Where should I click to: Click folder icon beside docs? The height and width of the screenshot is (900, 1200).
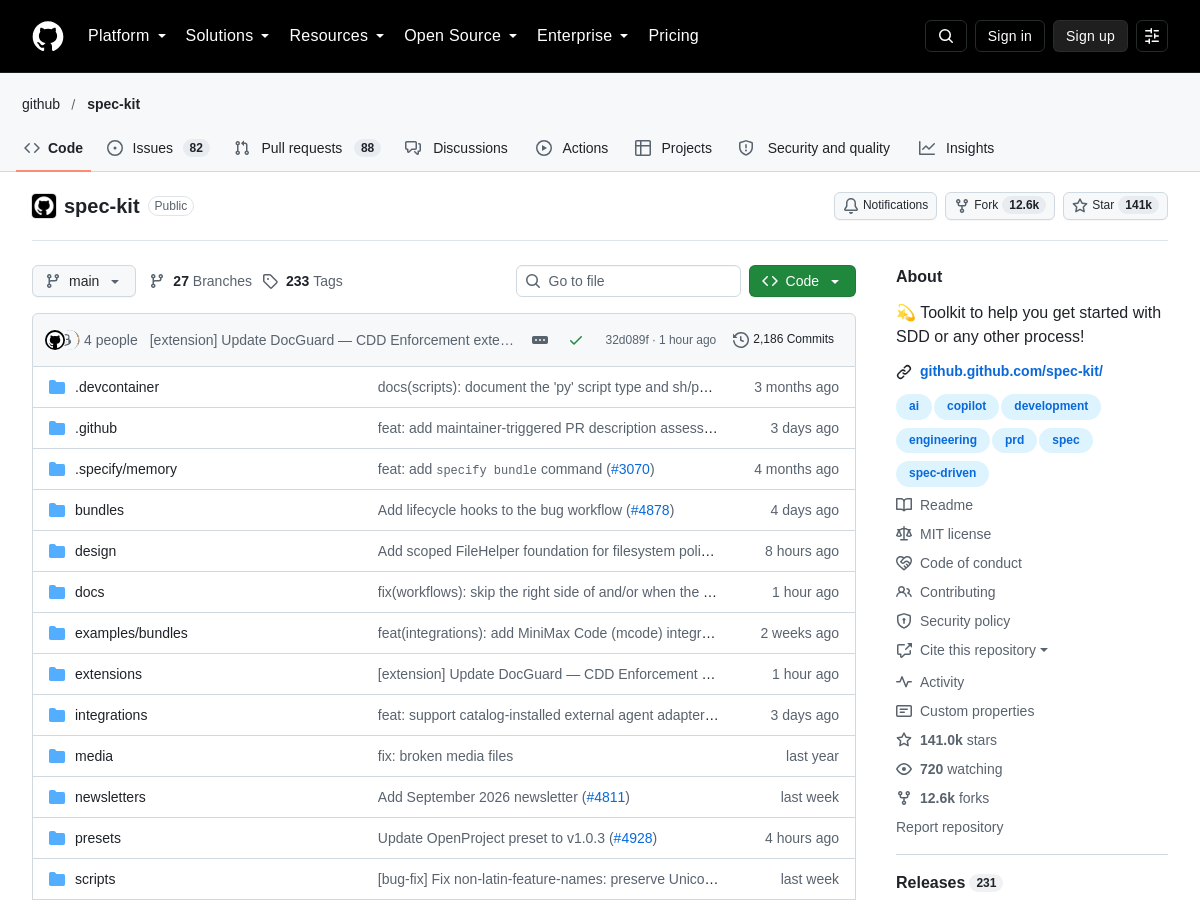(57, 592)
